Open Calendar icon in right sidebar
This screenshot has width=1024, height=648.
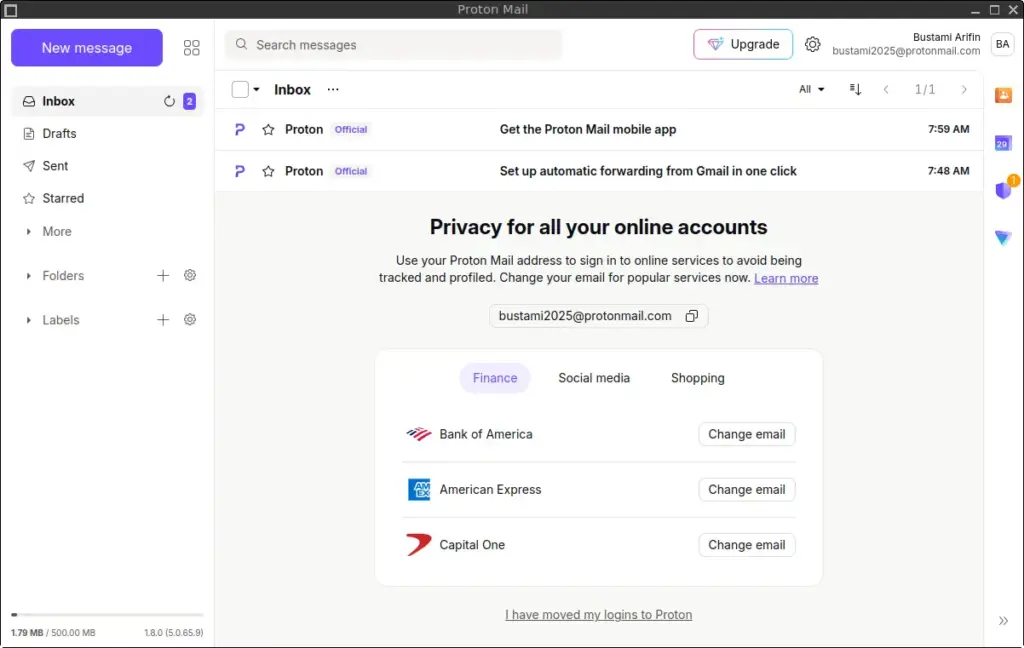pyautogui.click(x=1002, y=143)
